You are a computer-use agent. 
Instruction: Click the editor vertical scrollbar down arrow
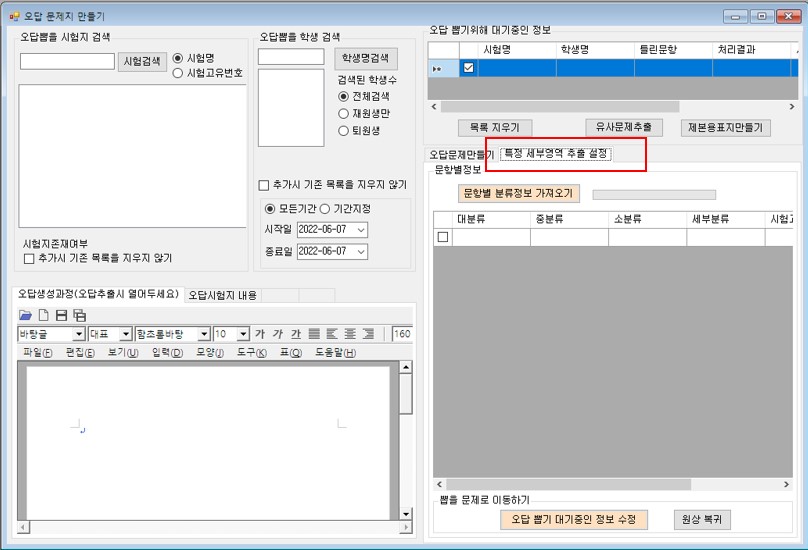tap(406, 514)
